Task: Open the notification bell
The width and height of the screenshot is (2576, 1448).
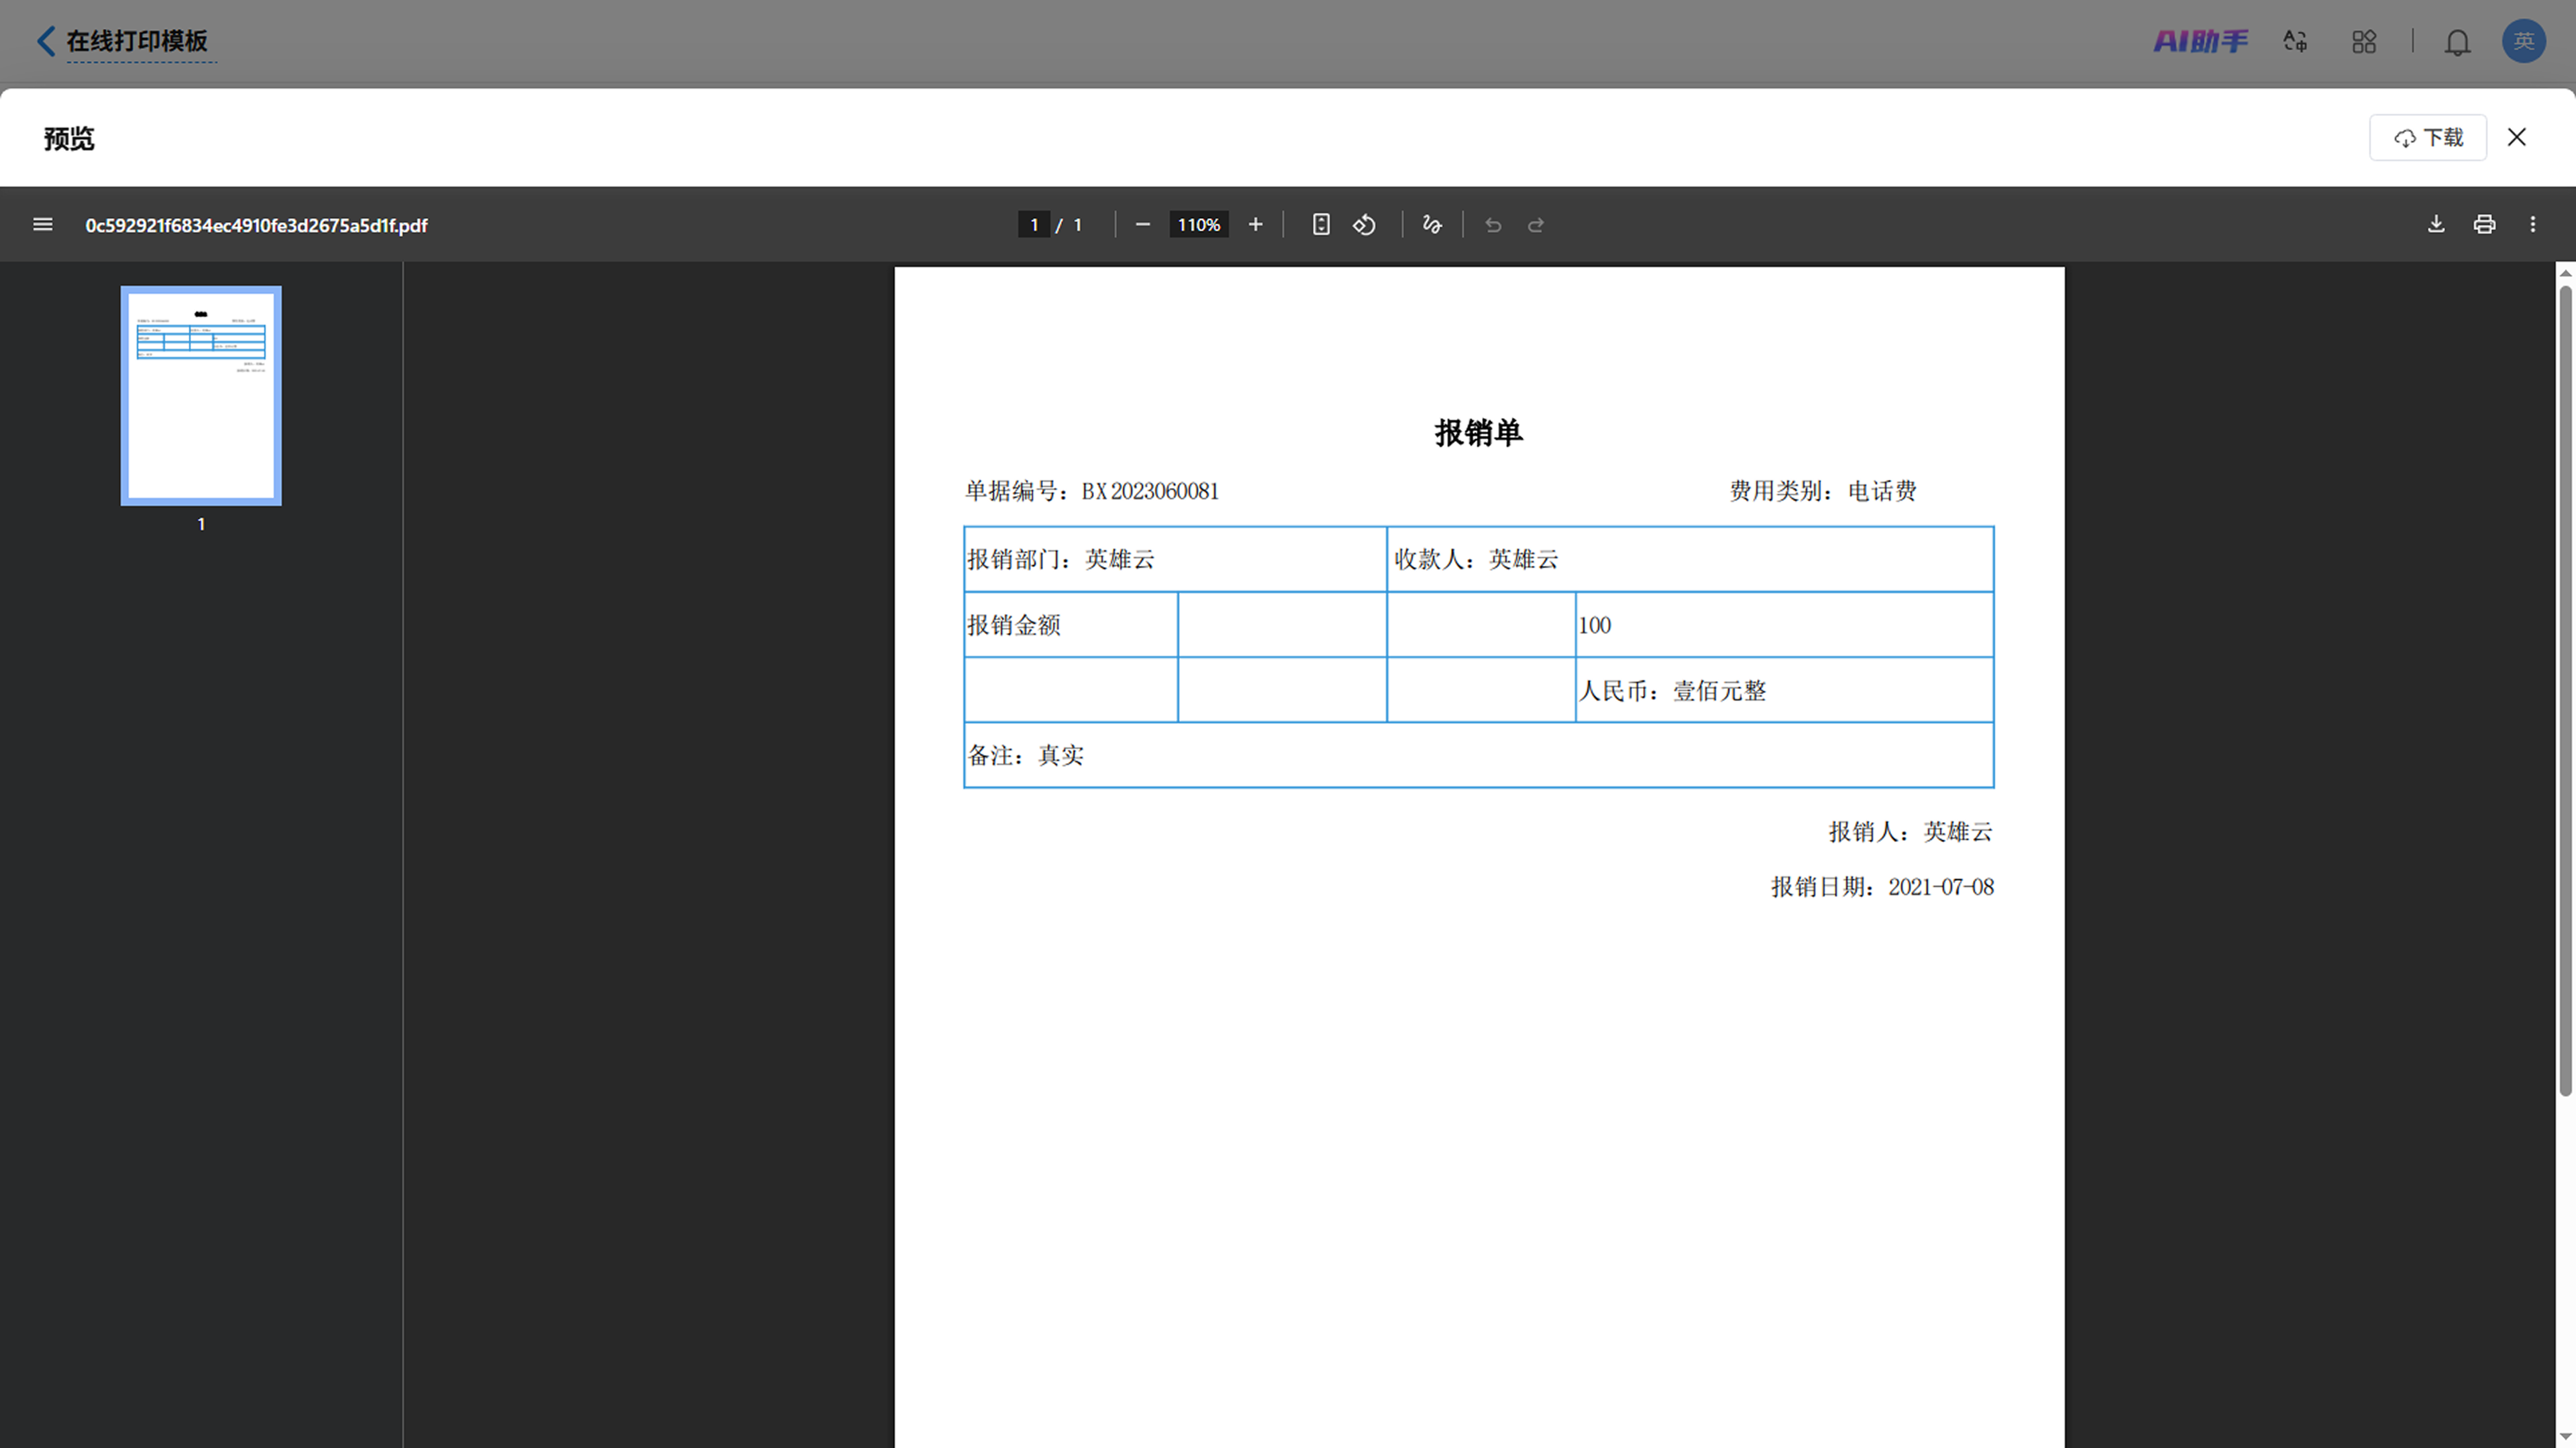Action: point(2457,42)
